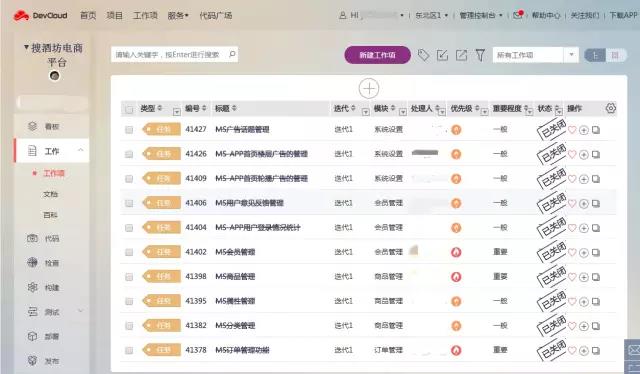640x374 pixels.
Task: Click the Download APP link
Action: pyautogui.click(x=624, y=16)
